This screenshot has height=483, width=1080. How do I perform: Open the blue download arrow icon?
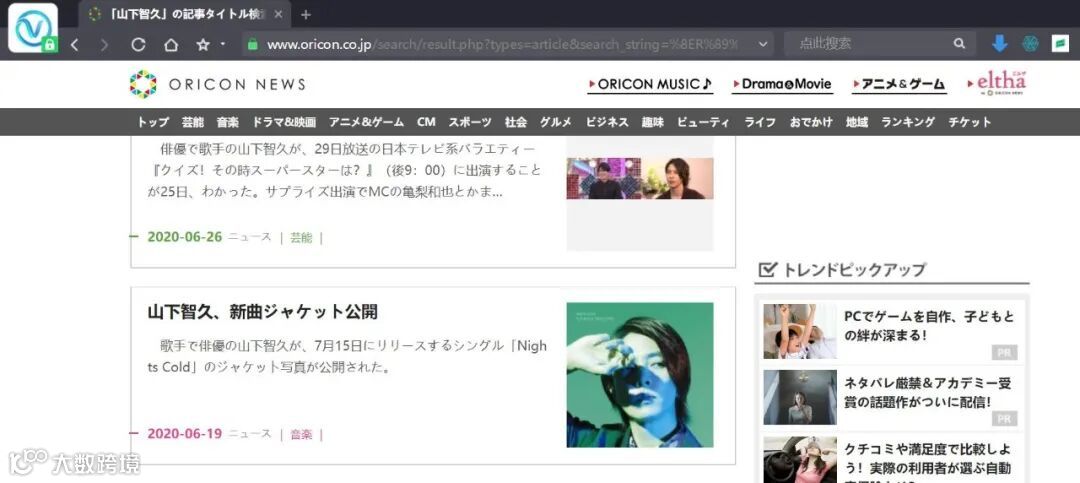[999, 43]
